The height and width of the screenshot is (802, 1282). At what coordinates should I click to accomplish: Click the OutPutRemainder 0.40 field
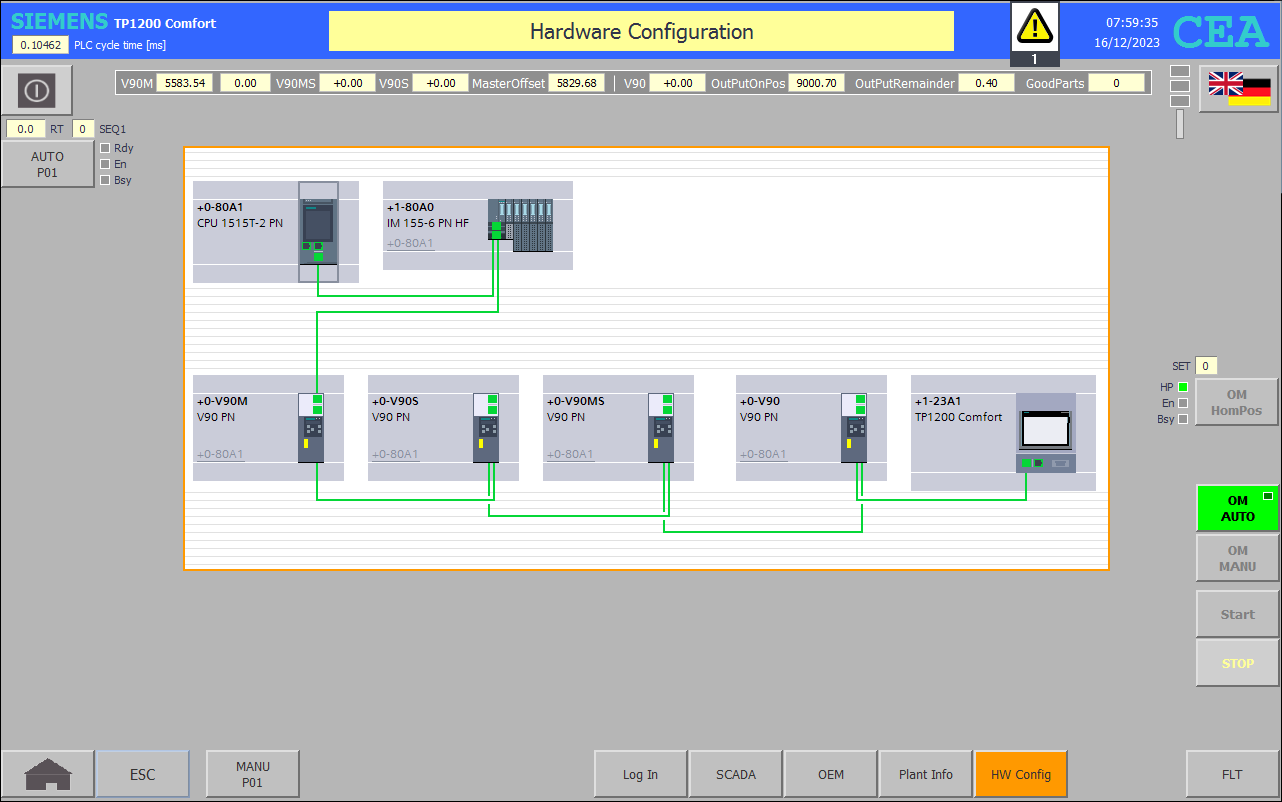tap(986, 83)
